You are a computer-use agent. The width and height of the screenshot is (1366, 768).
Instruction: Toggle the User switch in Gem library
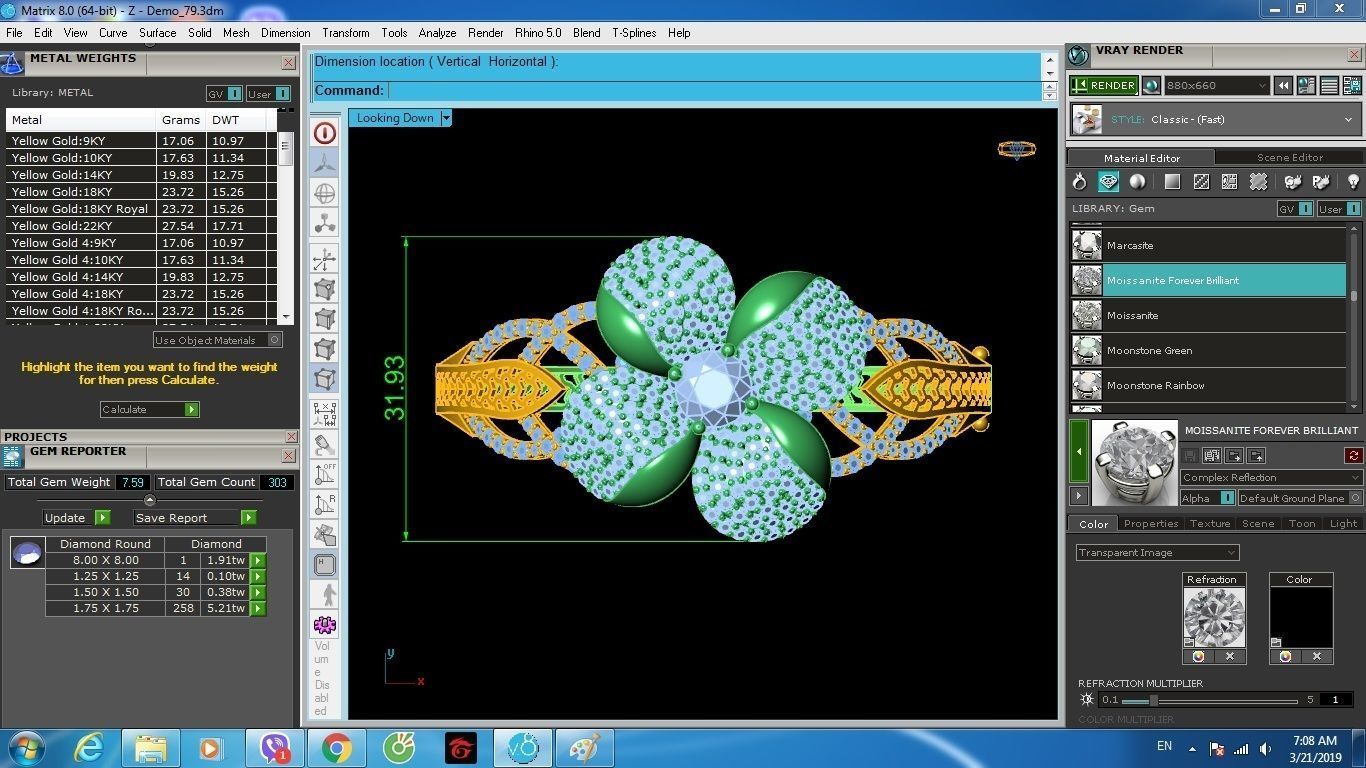click(x=1339, y=209)
